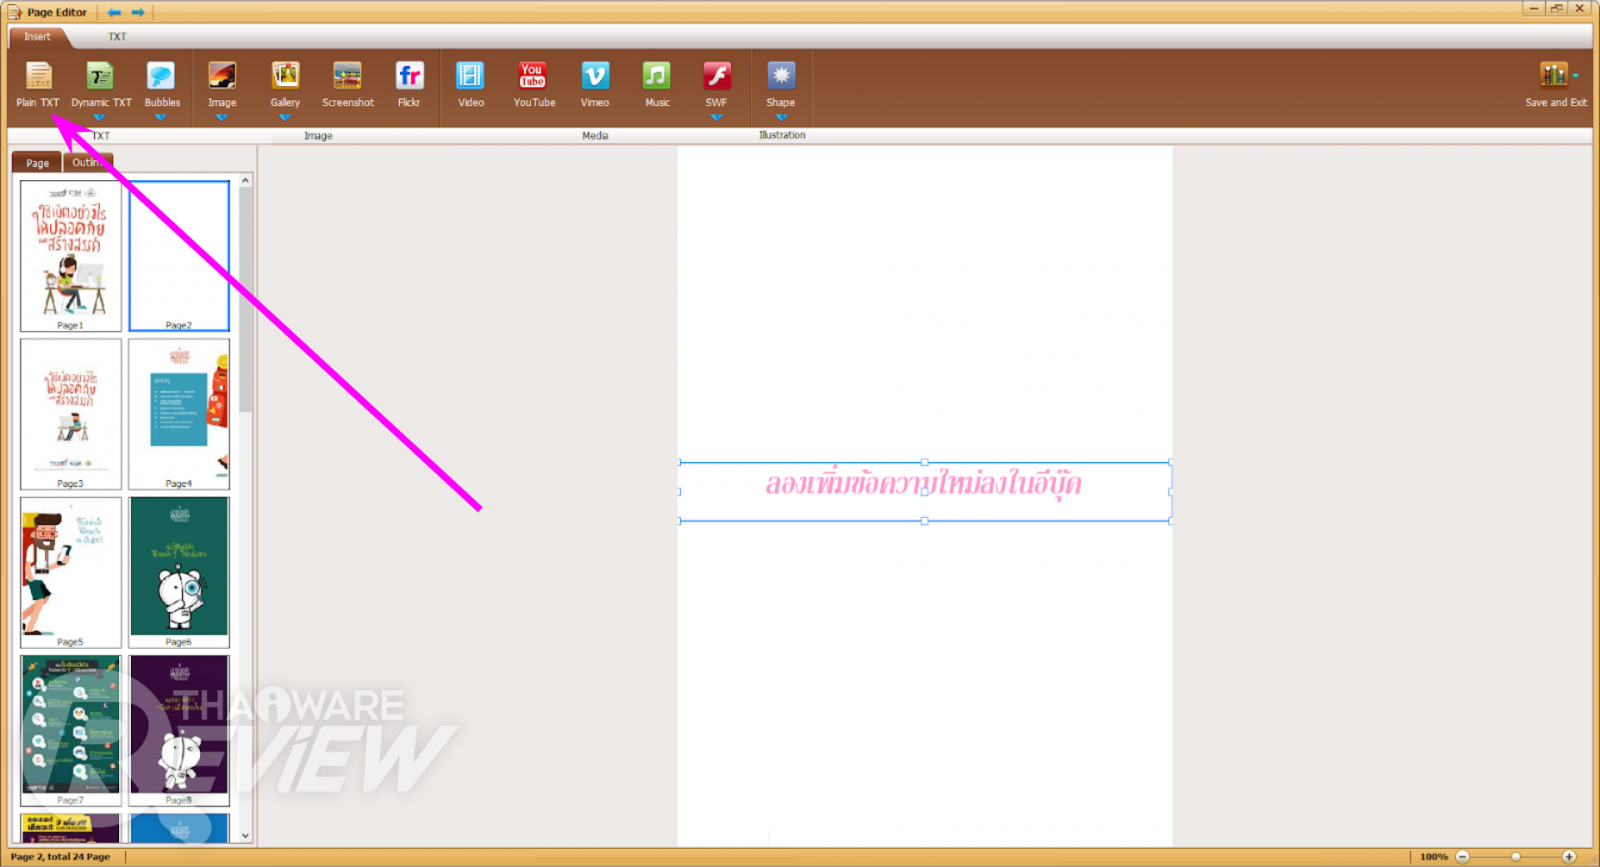Expand the SWF dropdown arrow
Viewport: 1600px width, 867px height.
717,118
